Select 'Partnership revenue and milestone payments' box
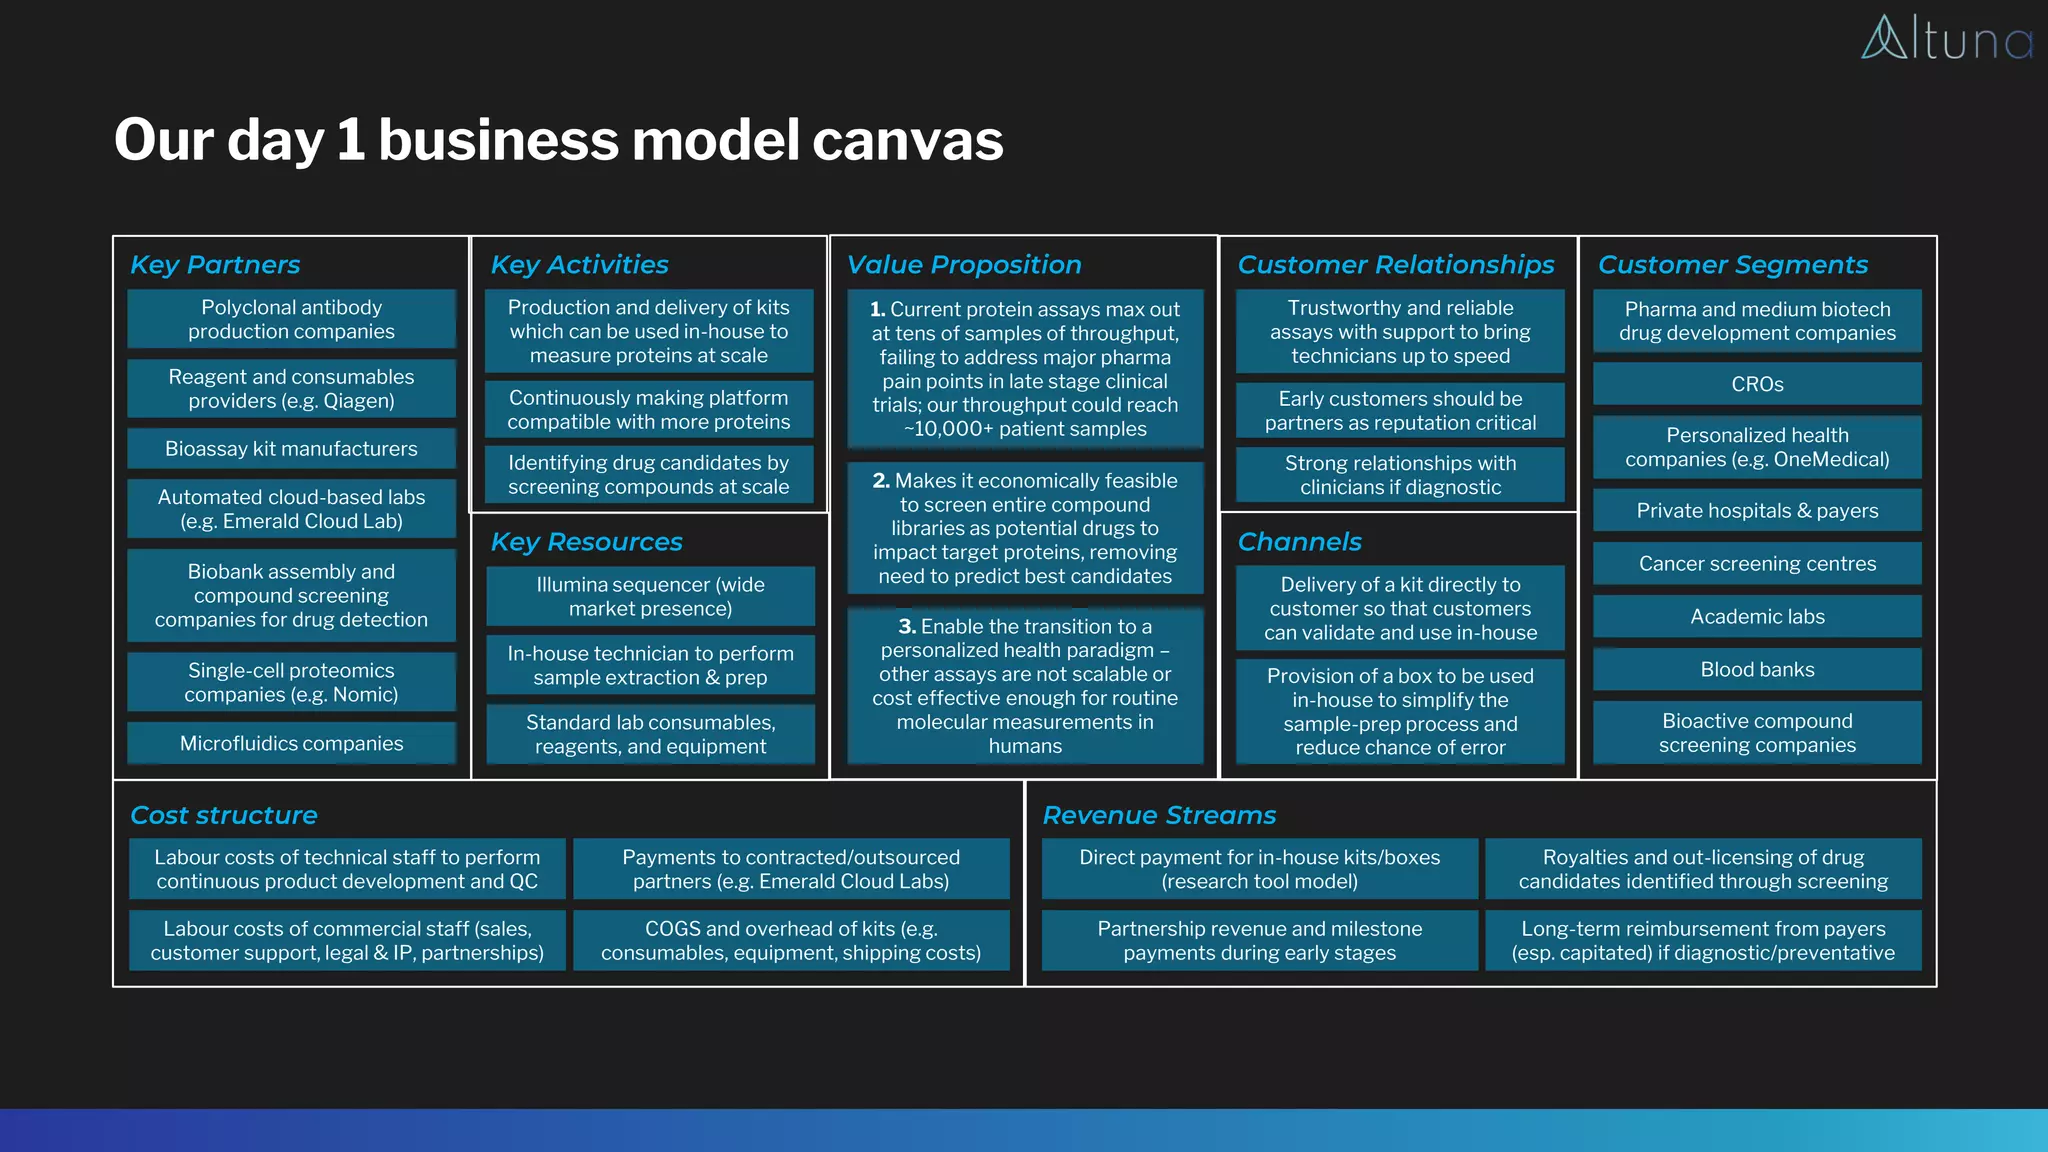Screen dimensions: 2048x1152 point(1260,940)
